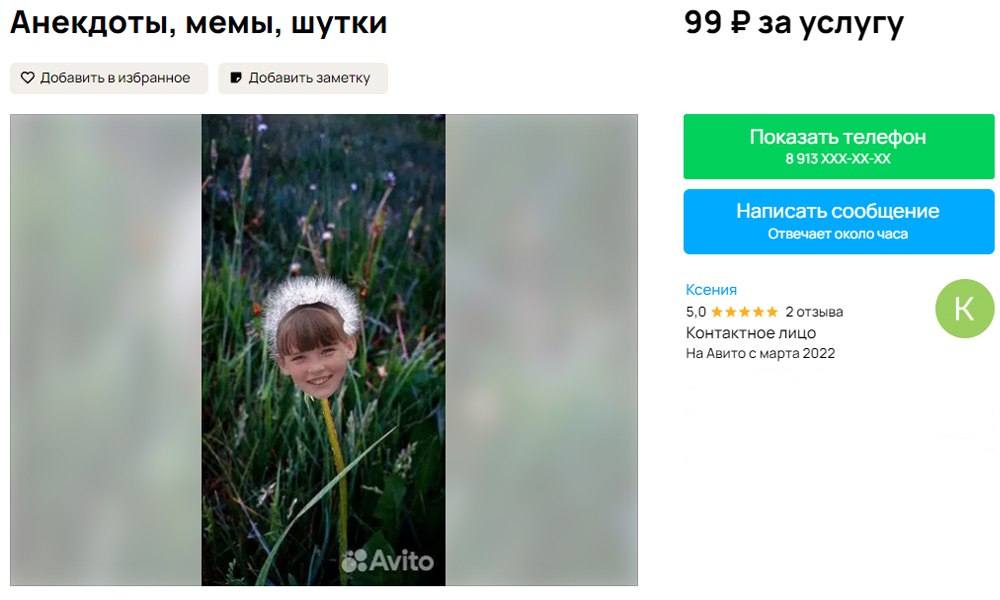Click the blurred left side of gallery
The width and height of the screenshot is (1000, 600).
pyautogui.click(x=106, y=349)
